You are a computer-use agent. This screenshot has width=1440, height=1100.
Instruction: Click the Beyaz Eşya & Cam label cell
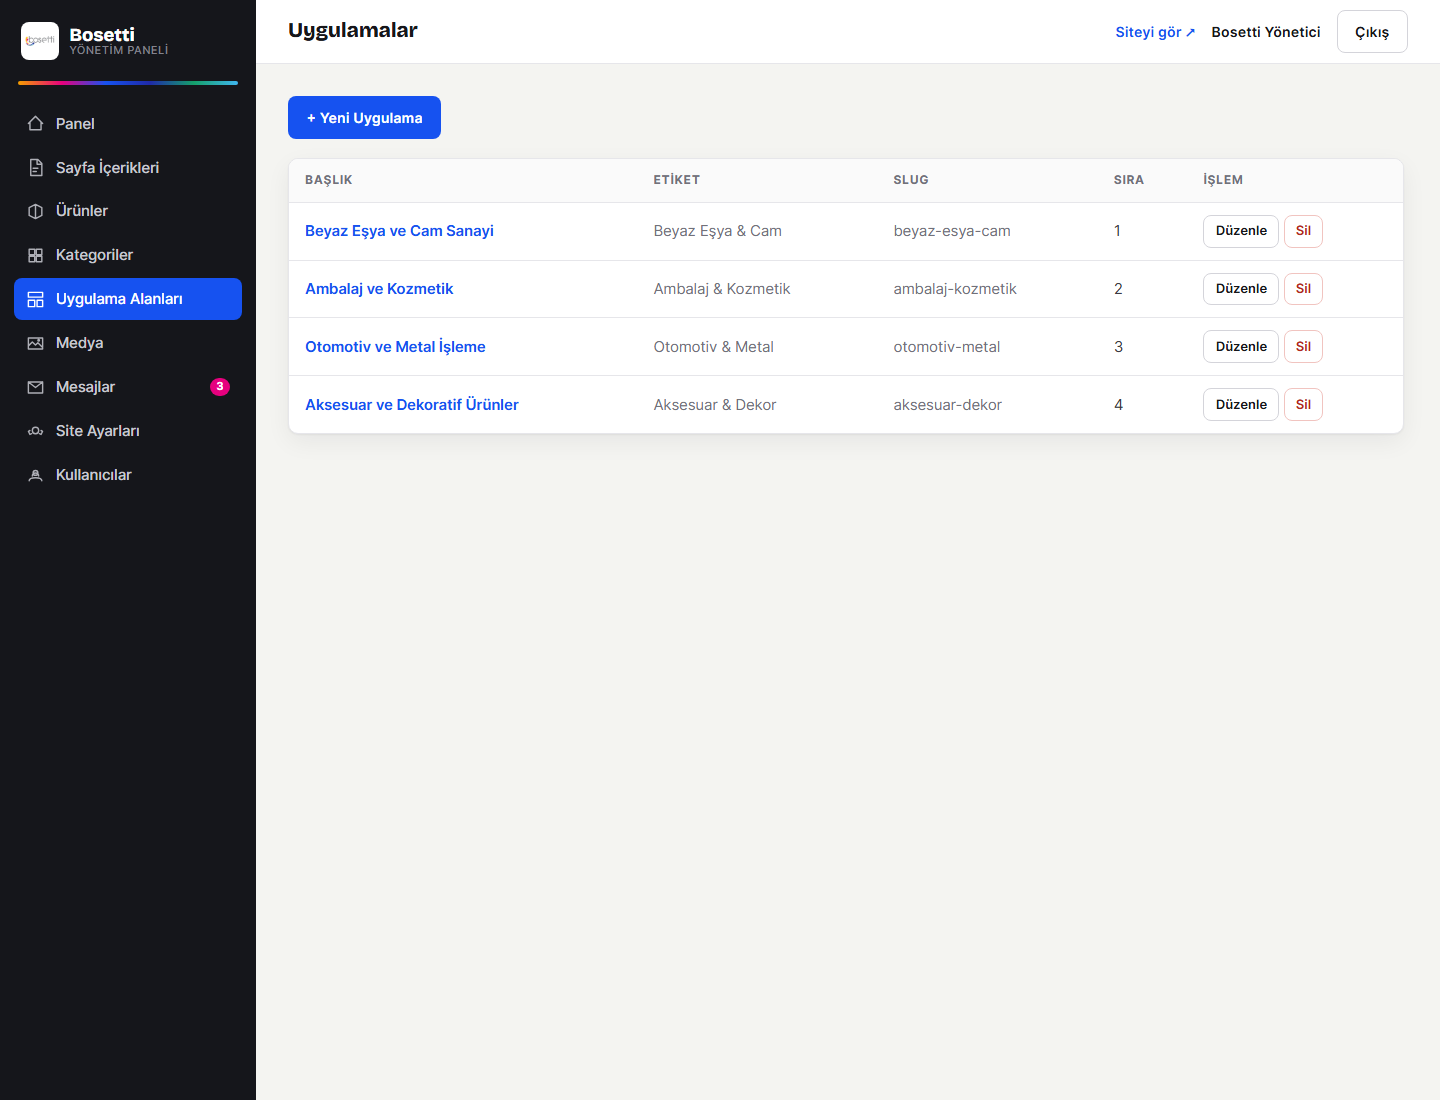[718, 231]
